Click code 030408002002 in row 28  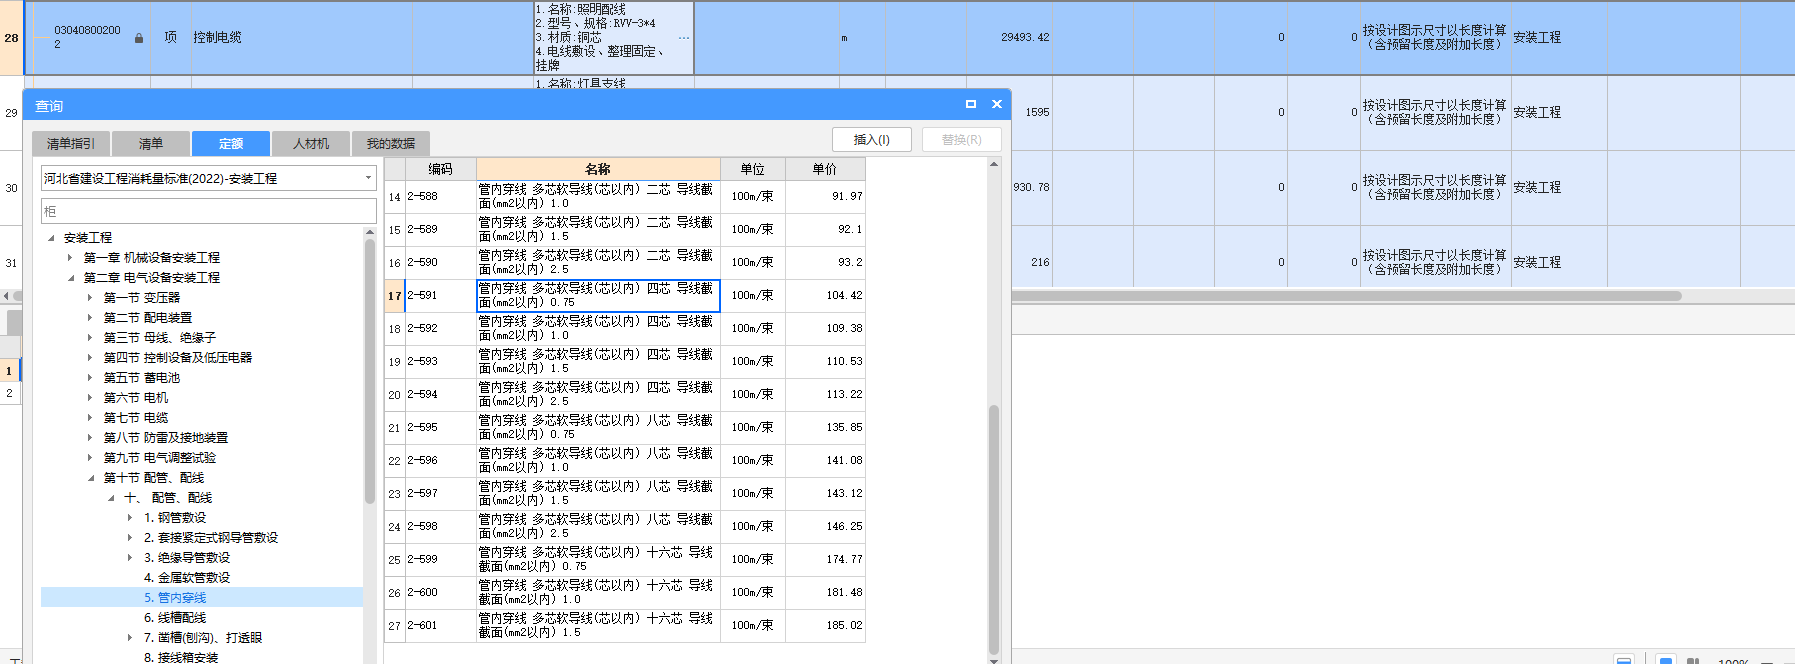tap(87, 38)
